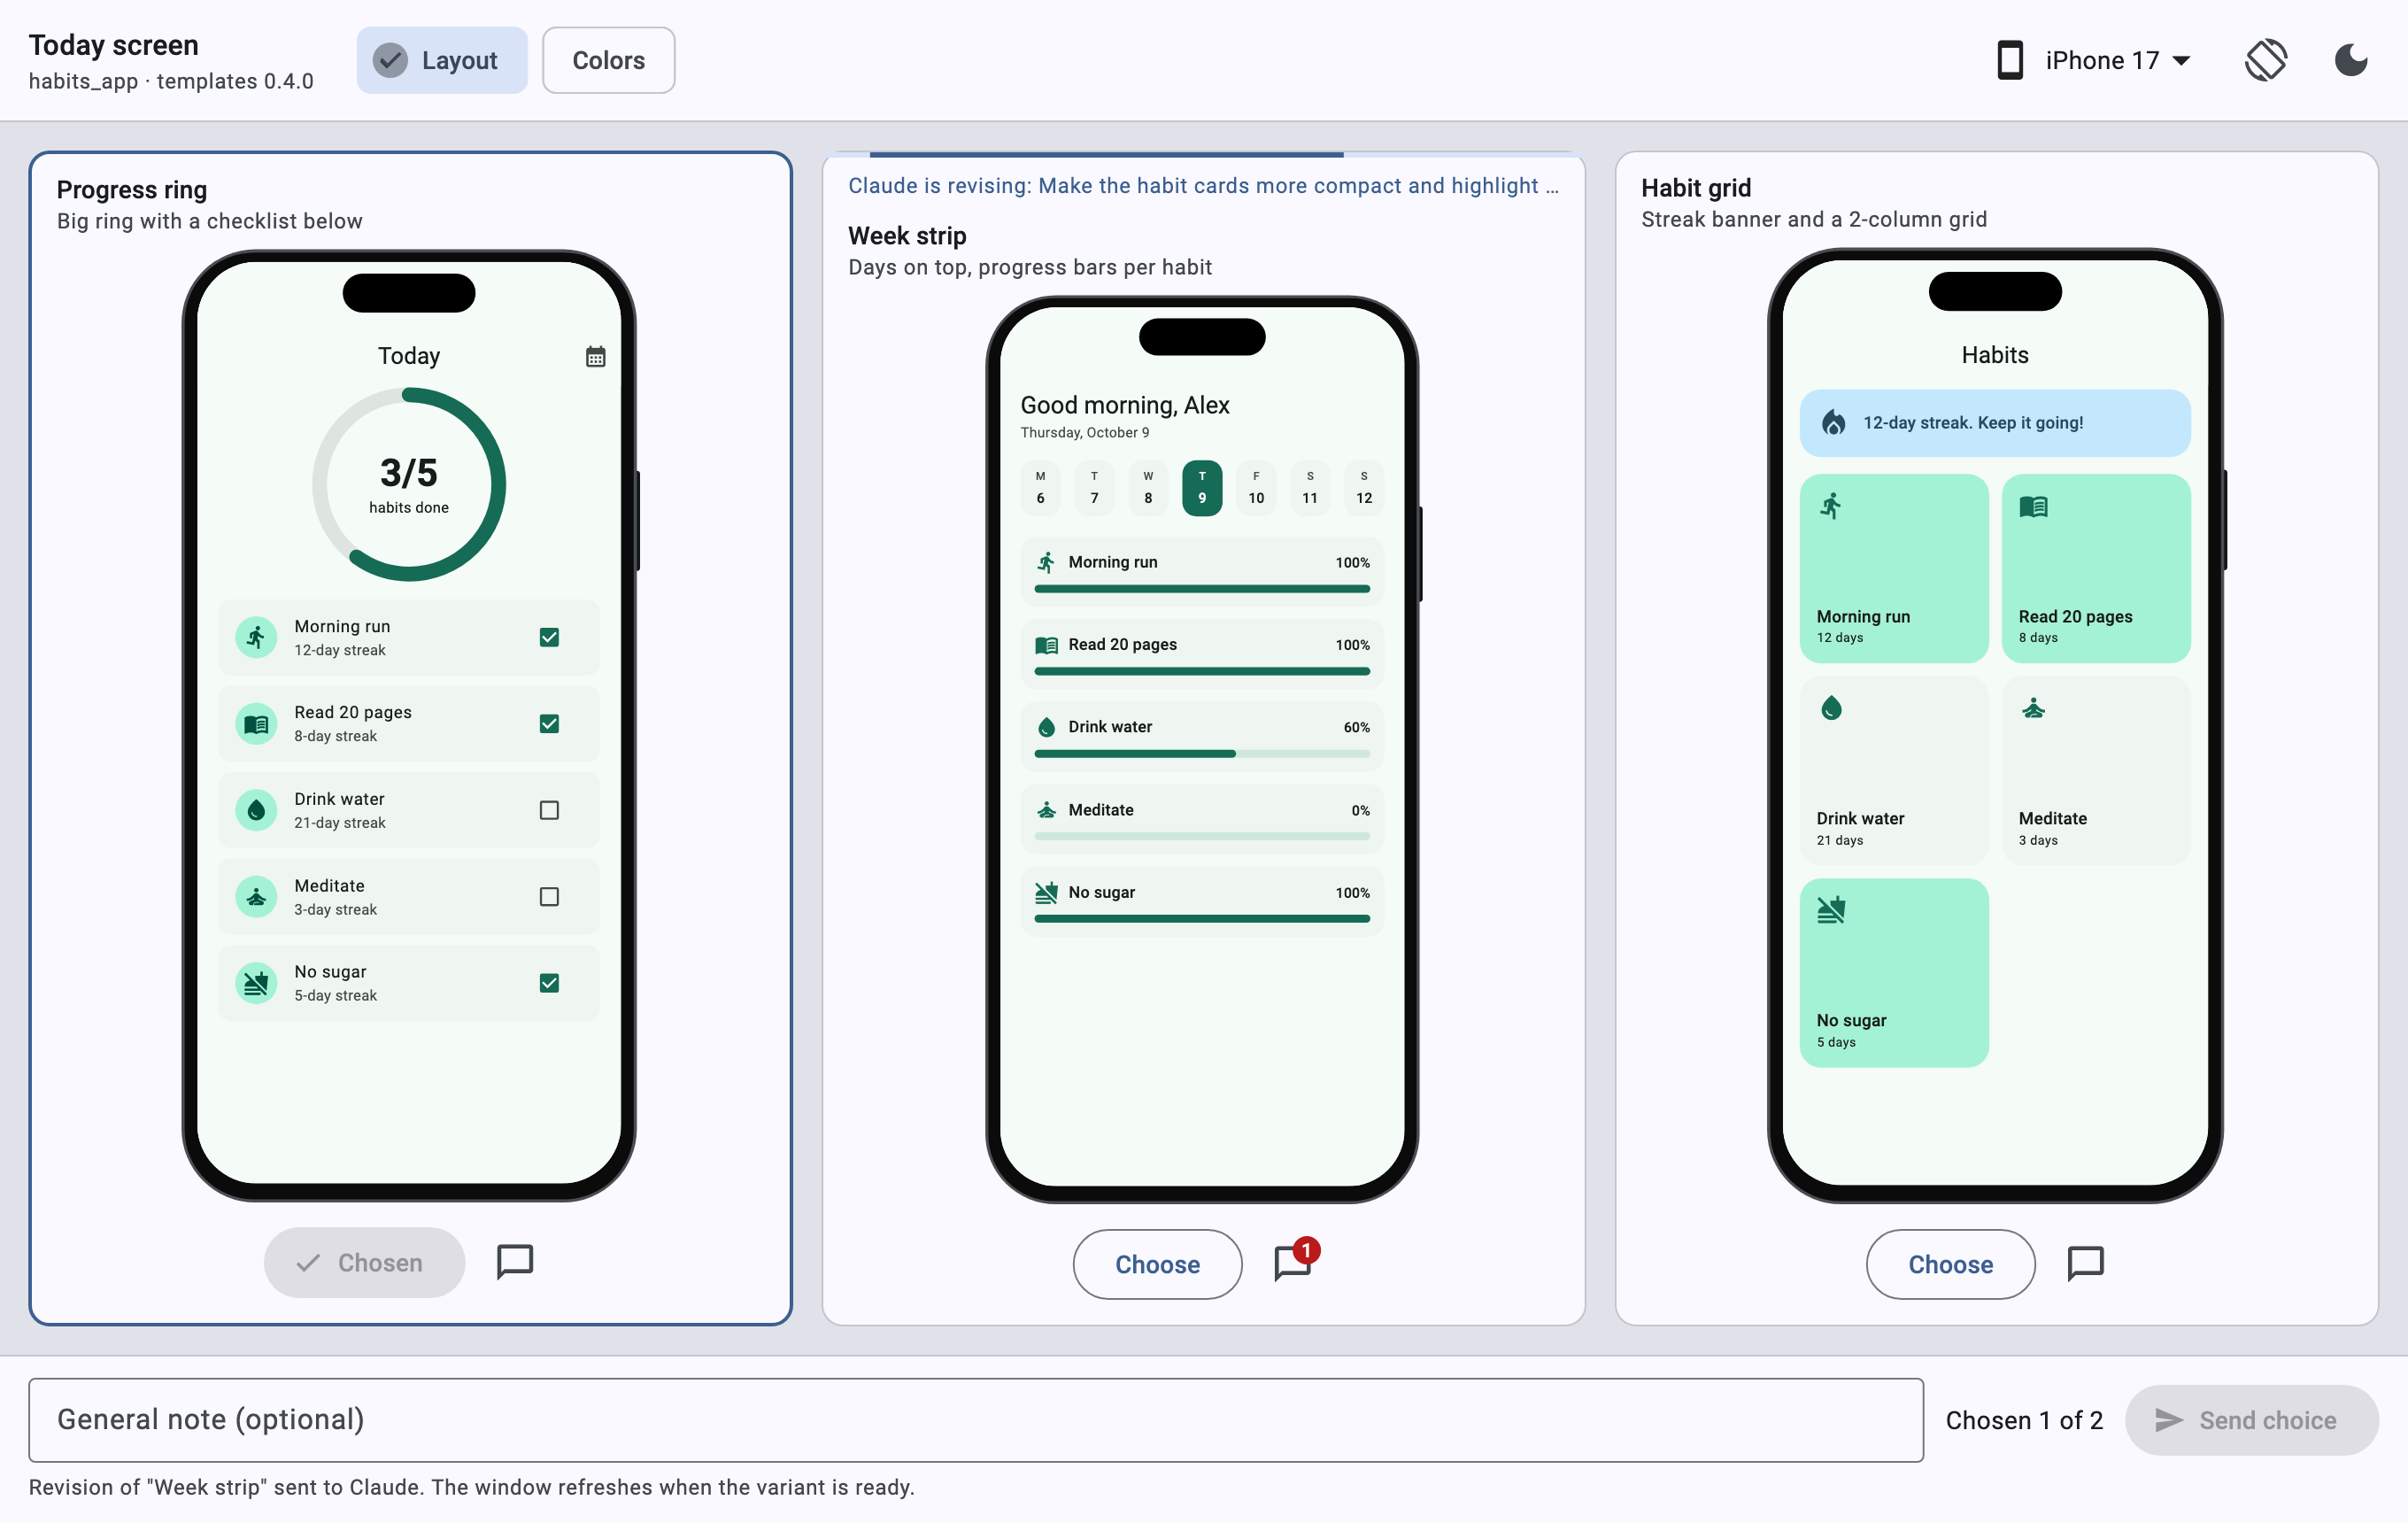Open comment icon under Habit grid
Image resolution: width=2408 pixels, height=1523 pixels.
pos(2085,1263)
